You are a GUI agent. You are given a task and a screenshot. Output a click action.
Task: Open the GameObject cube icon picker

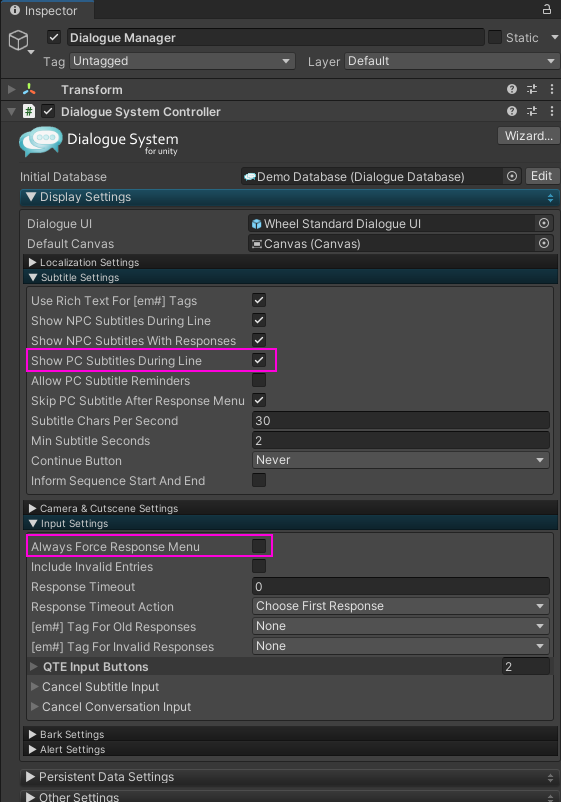click(20, 40)
